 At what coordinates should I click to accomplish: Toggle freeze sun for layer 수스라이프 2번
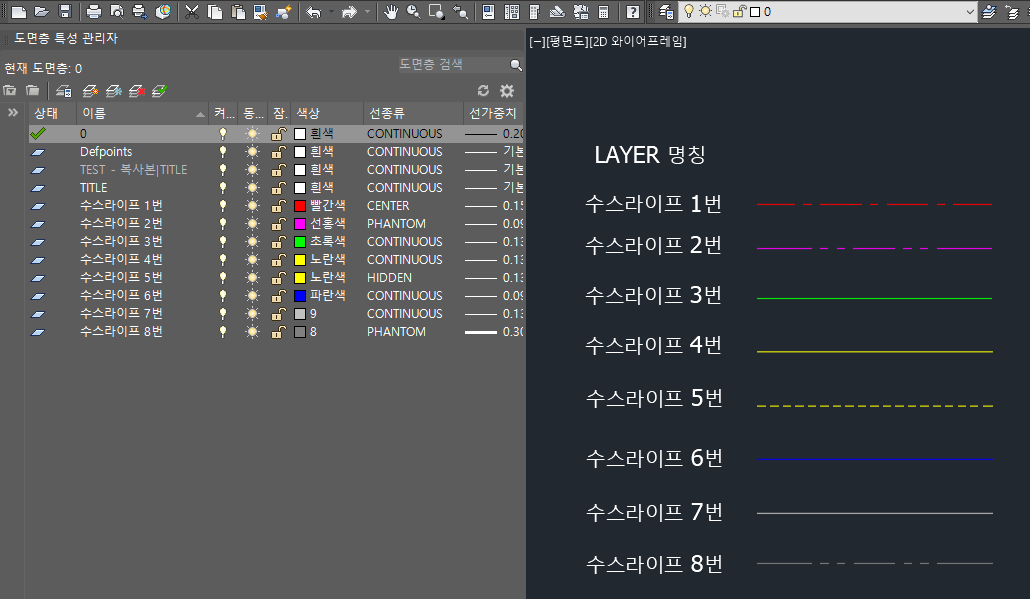[x=252, y=224]
